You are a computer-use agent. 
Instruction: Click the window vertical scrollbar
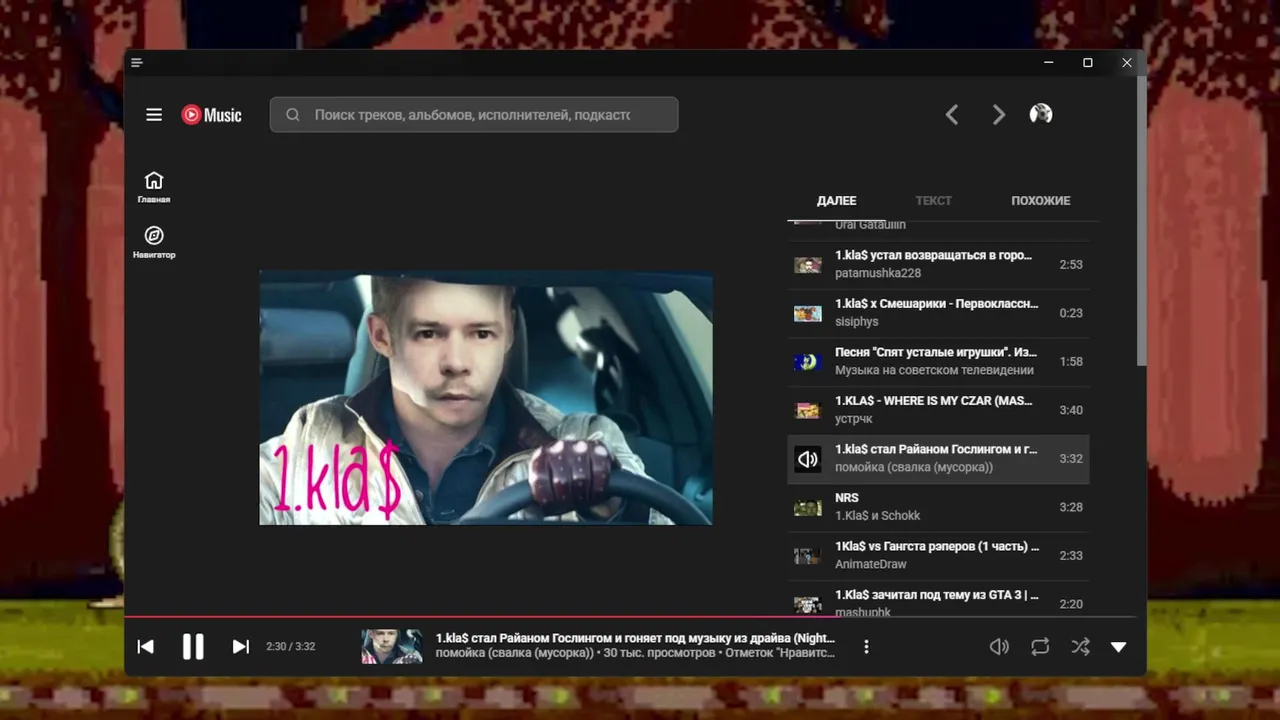click(x=1141, y=220)
